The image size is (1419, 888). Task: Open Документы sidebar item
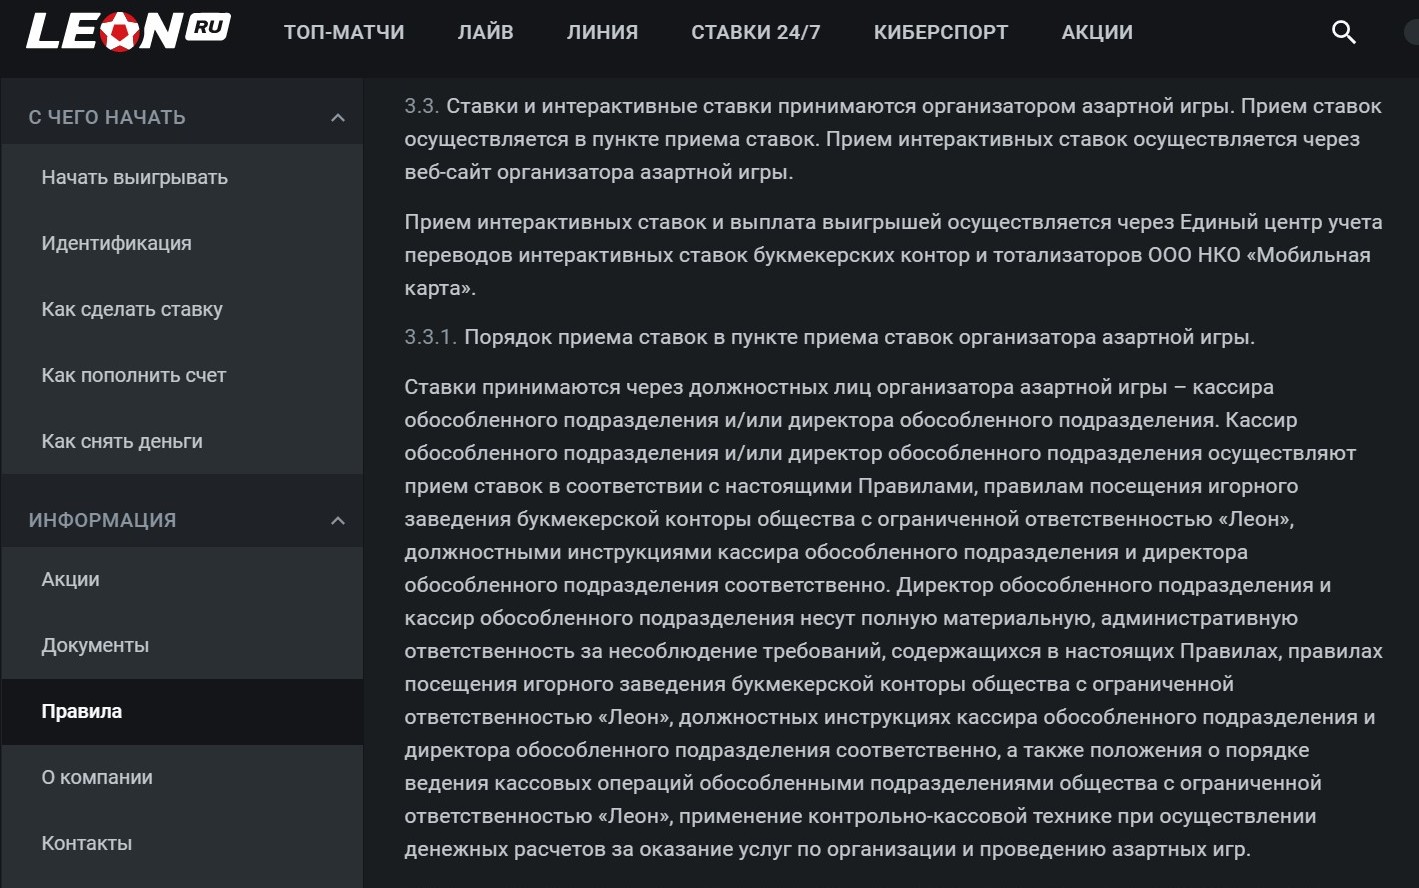pyautogui.click(x=182, y=646)
